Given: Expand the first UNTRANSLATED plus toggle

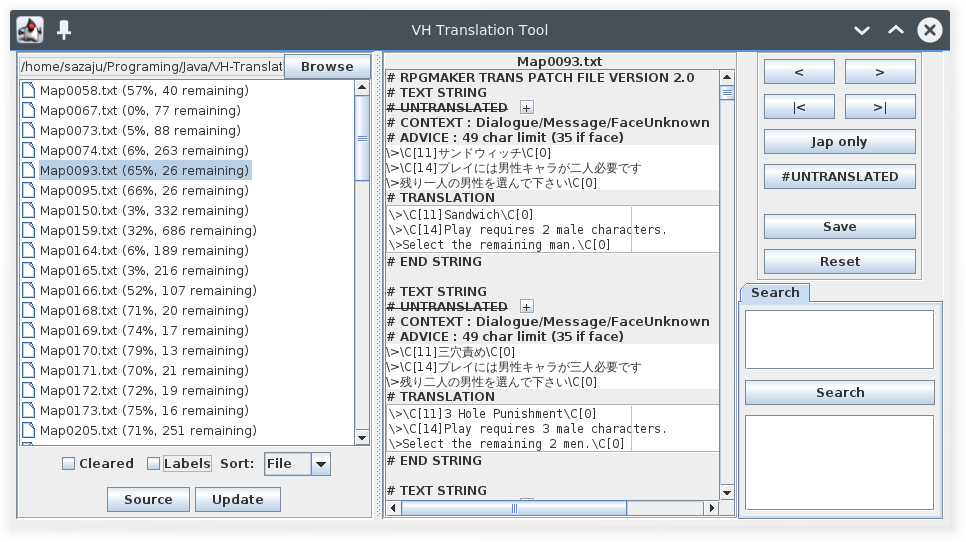Looking at the screenshot, I should [527, 108].
